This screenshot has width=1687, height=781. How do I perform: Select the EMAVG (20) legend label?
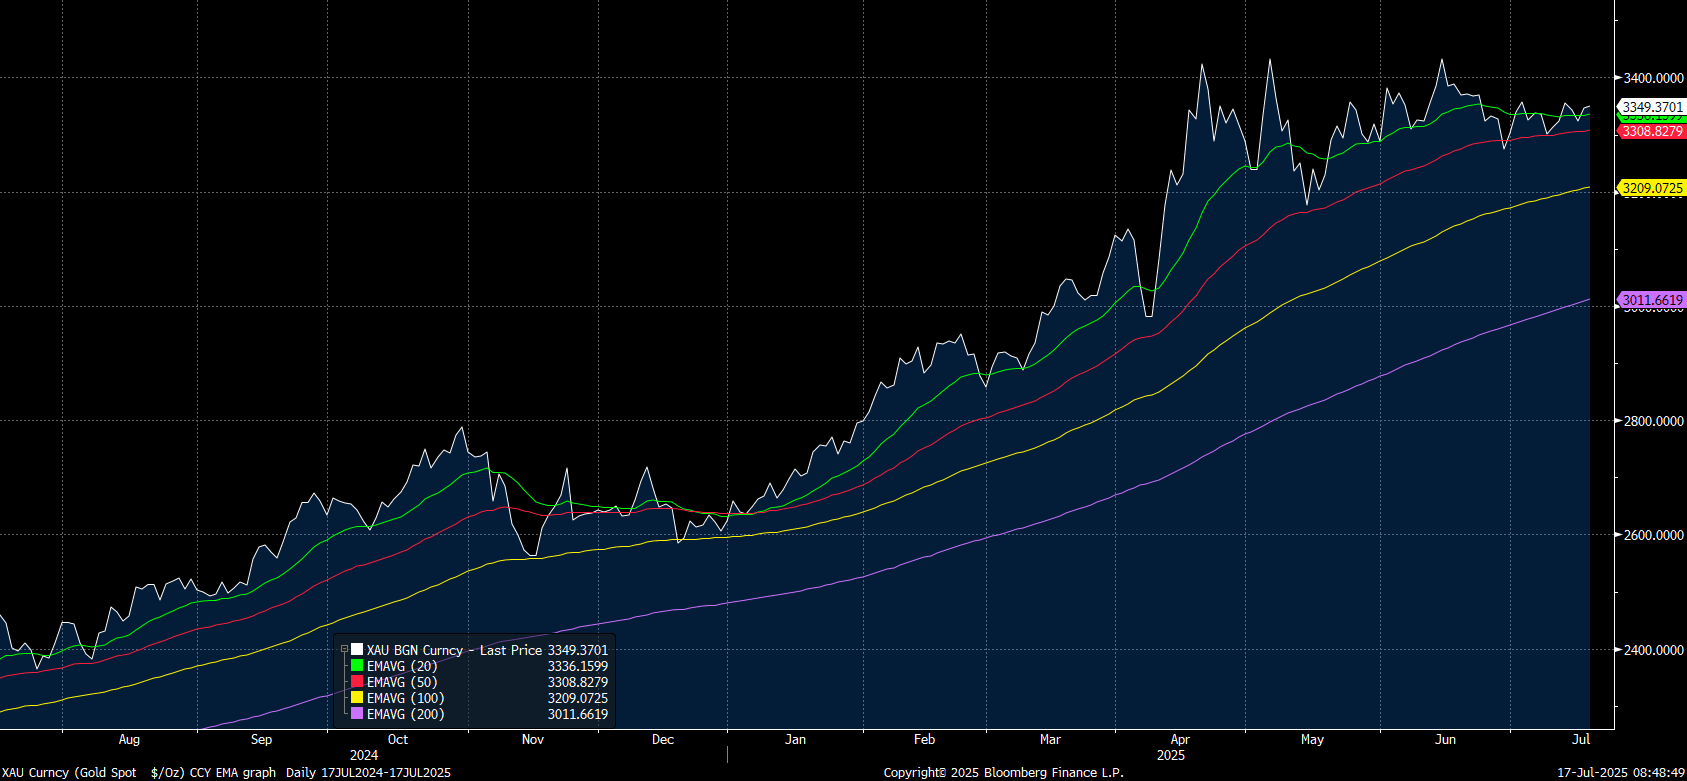coord(402,666)
